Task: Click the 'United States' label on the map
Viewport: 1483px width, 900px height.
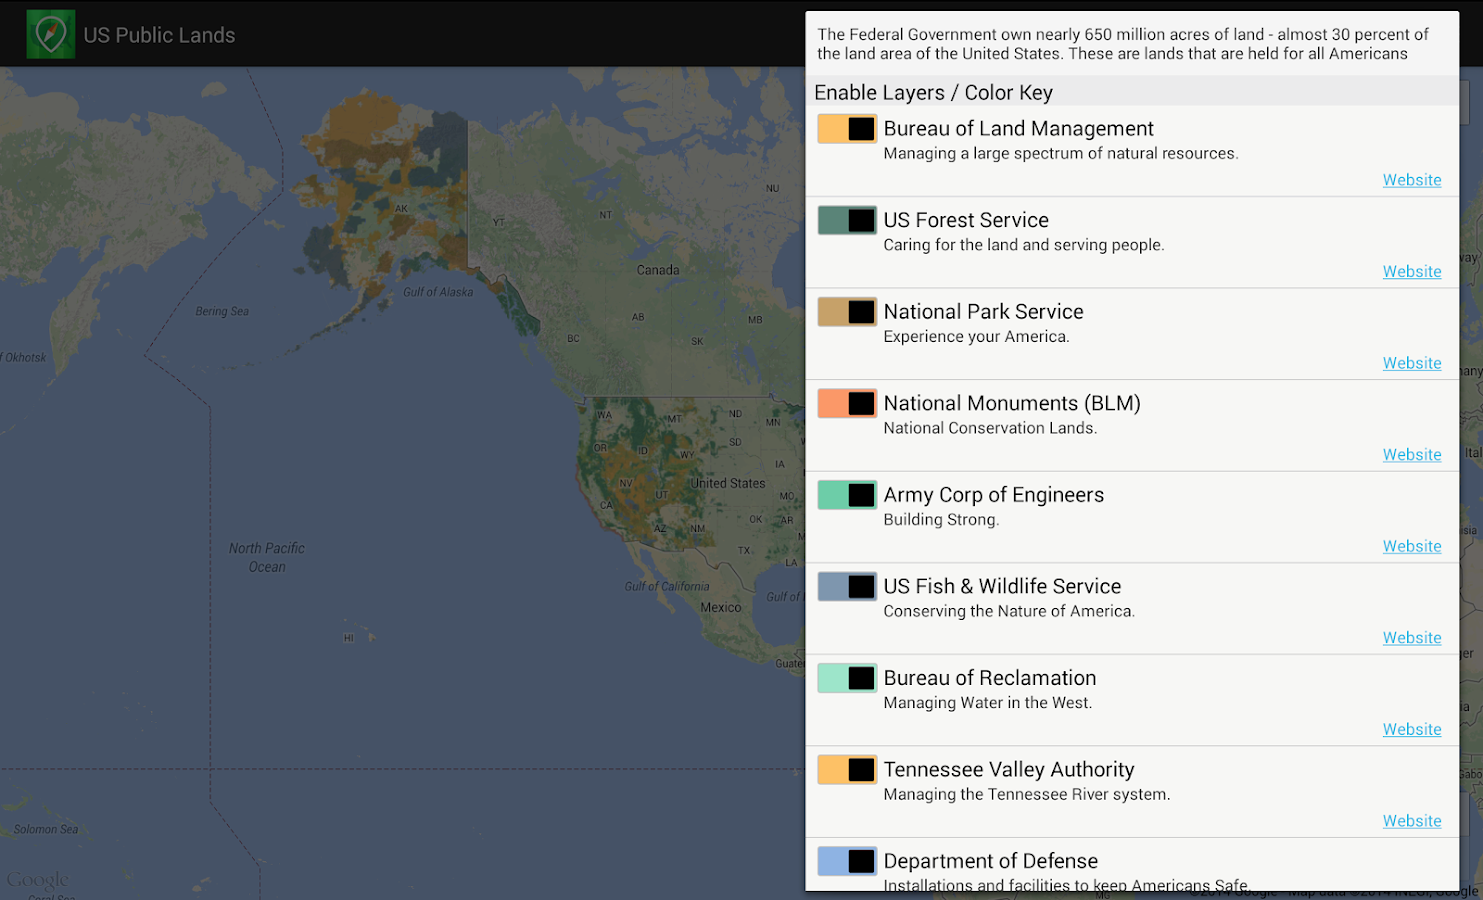Action: pos(729,483)
